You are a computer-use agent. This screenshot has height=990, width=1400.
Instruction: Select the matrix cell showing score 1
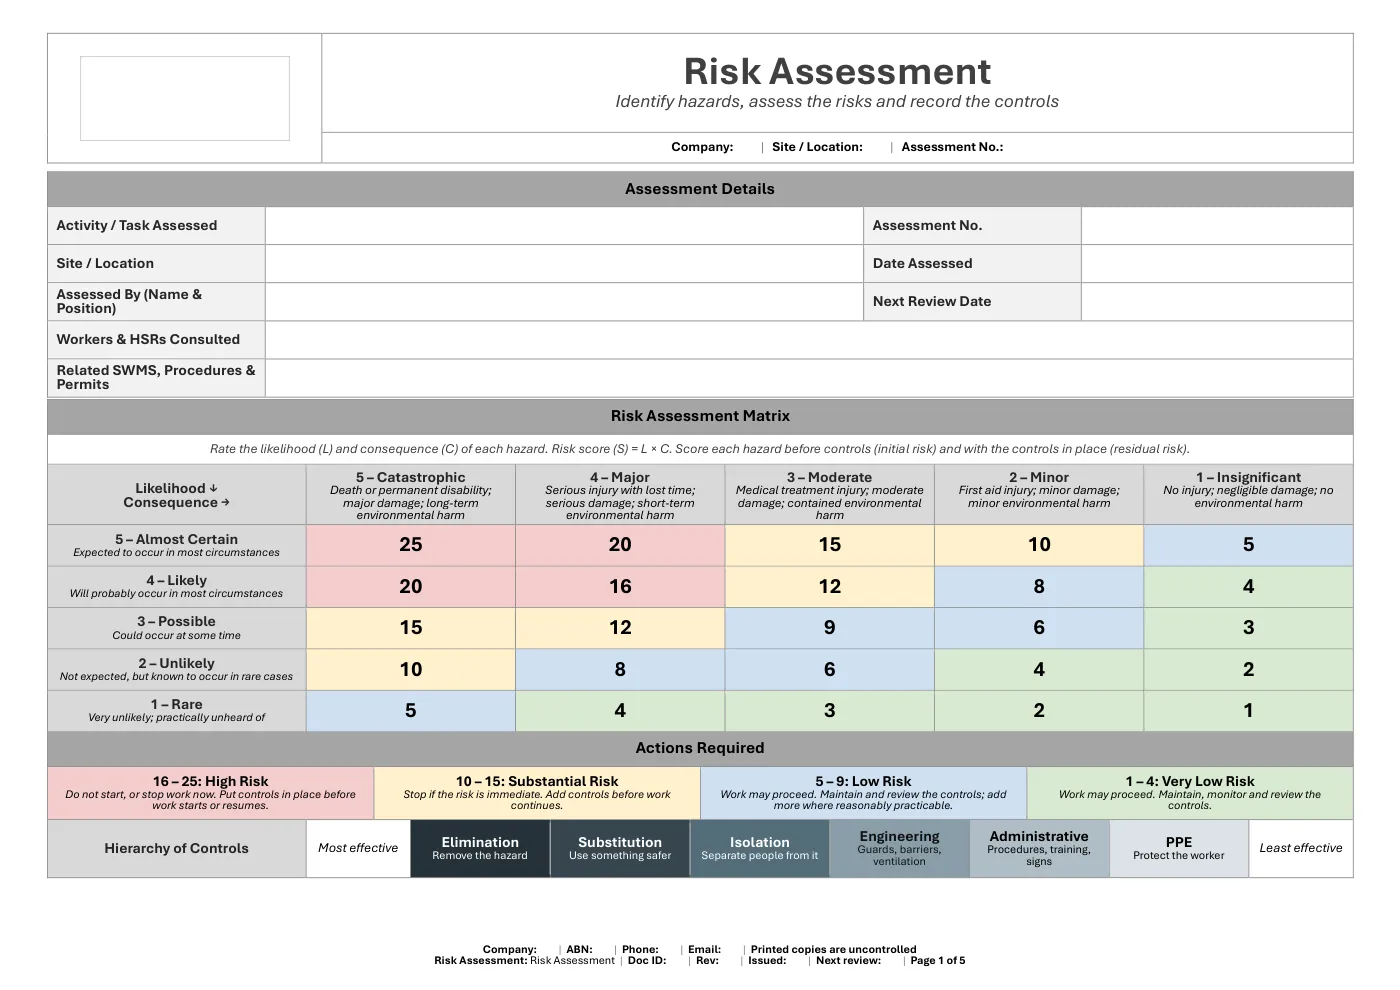[x=1248, y=711]
